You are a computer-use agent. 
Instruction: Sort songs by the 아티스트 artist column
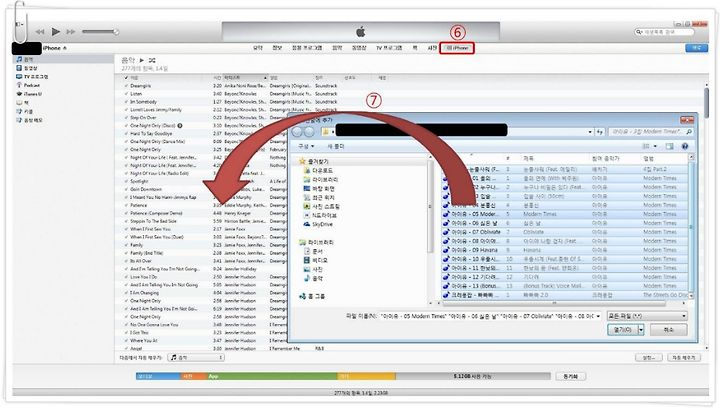point(245,78)
